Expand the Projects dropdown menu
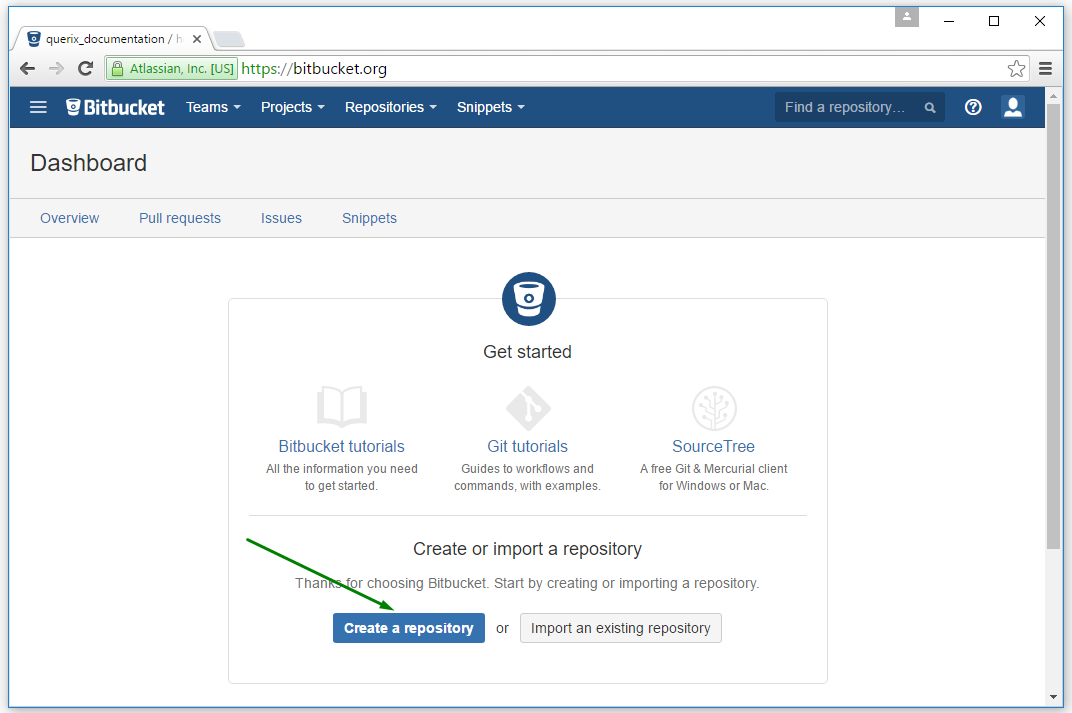1072x713 pixels. point(292,107)
